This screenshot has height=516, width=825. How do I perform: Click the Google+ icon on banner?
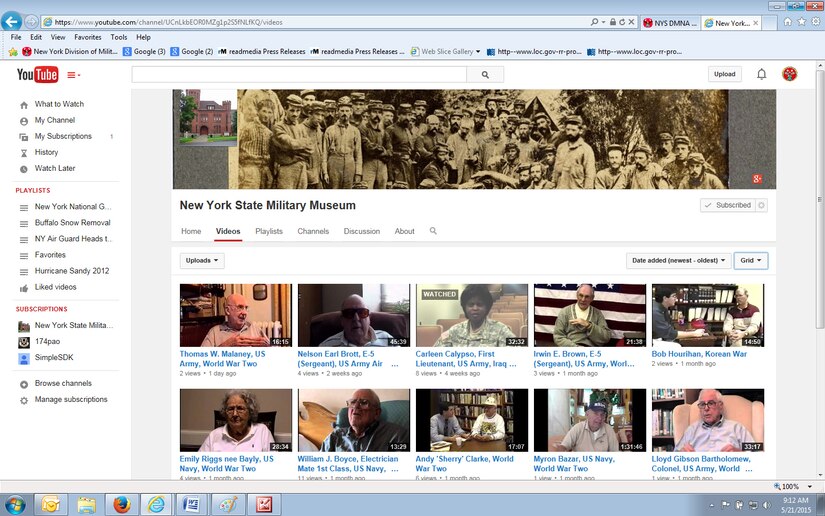point(757,178)
